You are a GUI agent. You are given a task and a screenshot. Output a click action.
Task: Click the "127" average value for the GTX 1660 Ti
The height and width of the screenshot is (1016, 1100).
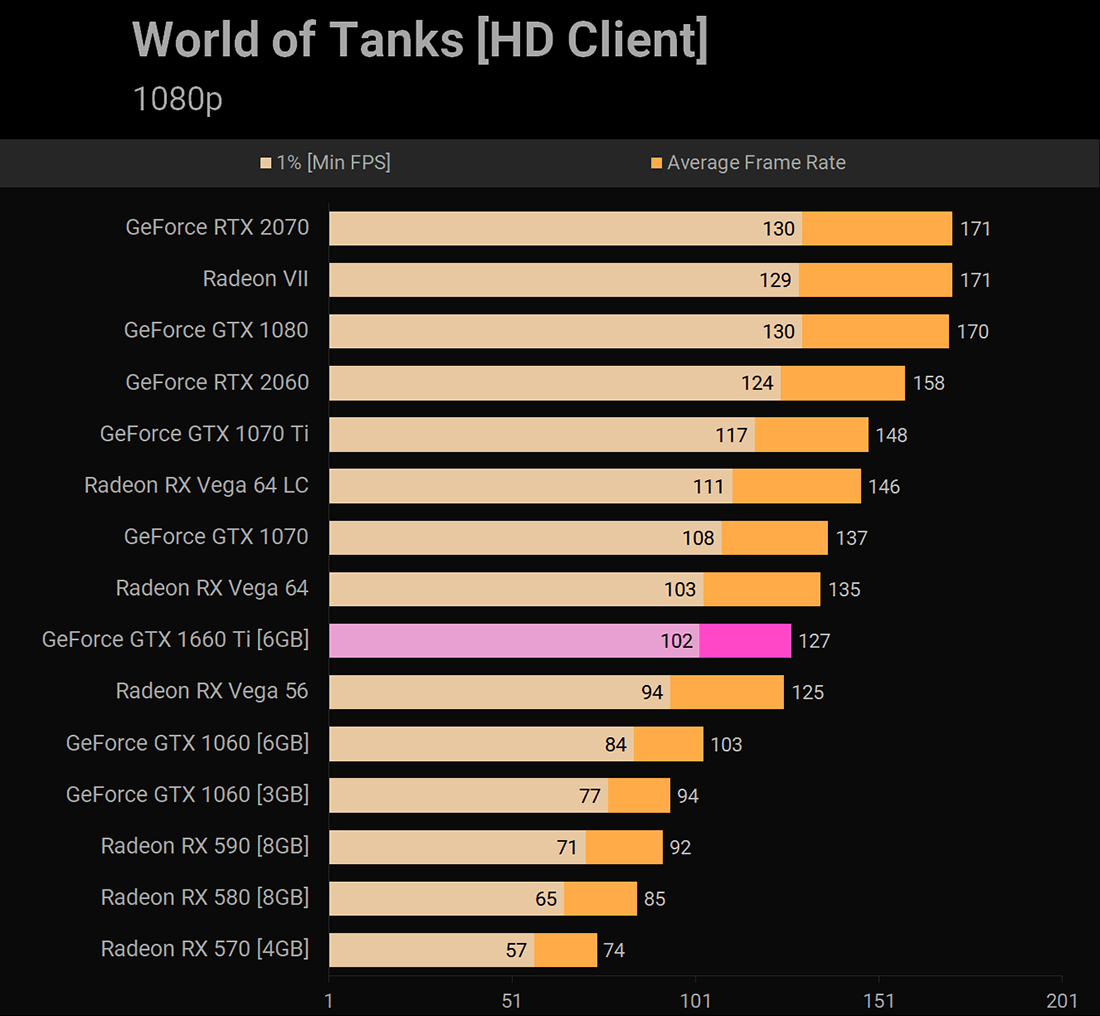[x=814, y=641]
